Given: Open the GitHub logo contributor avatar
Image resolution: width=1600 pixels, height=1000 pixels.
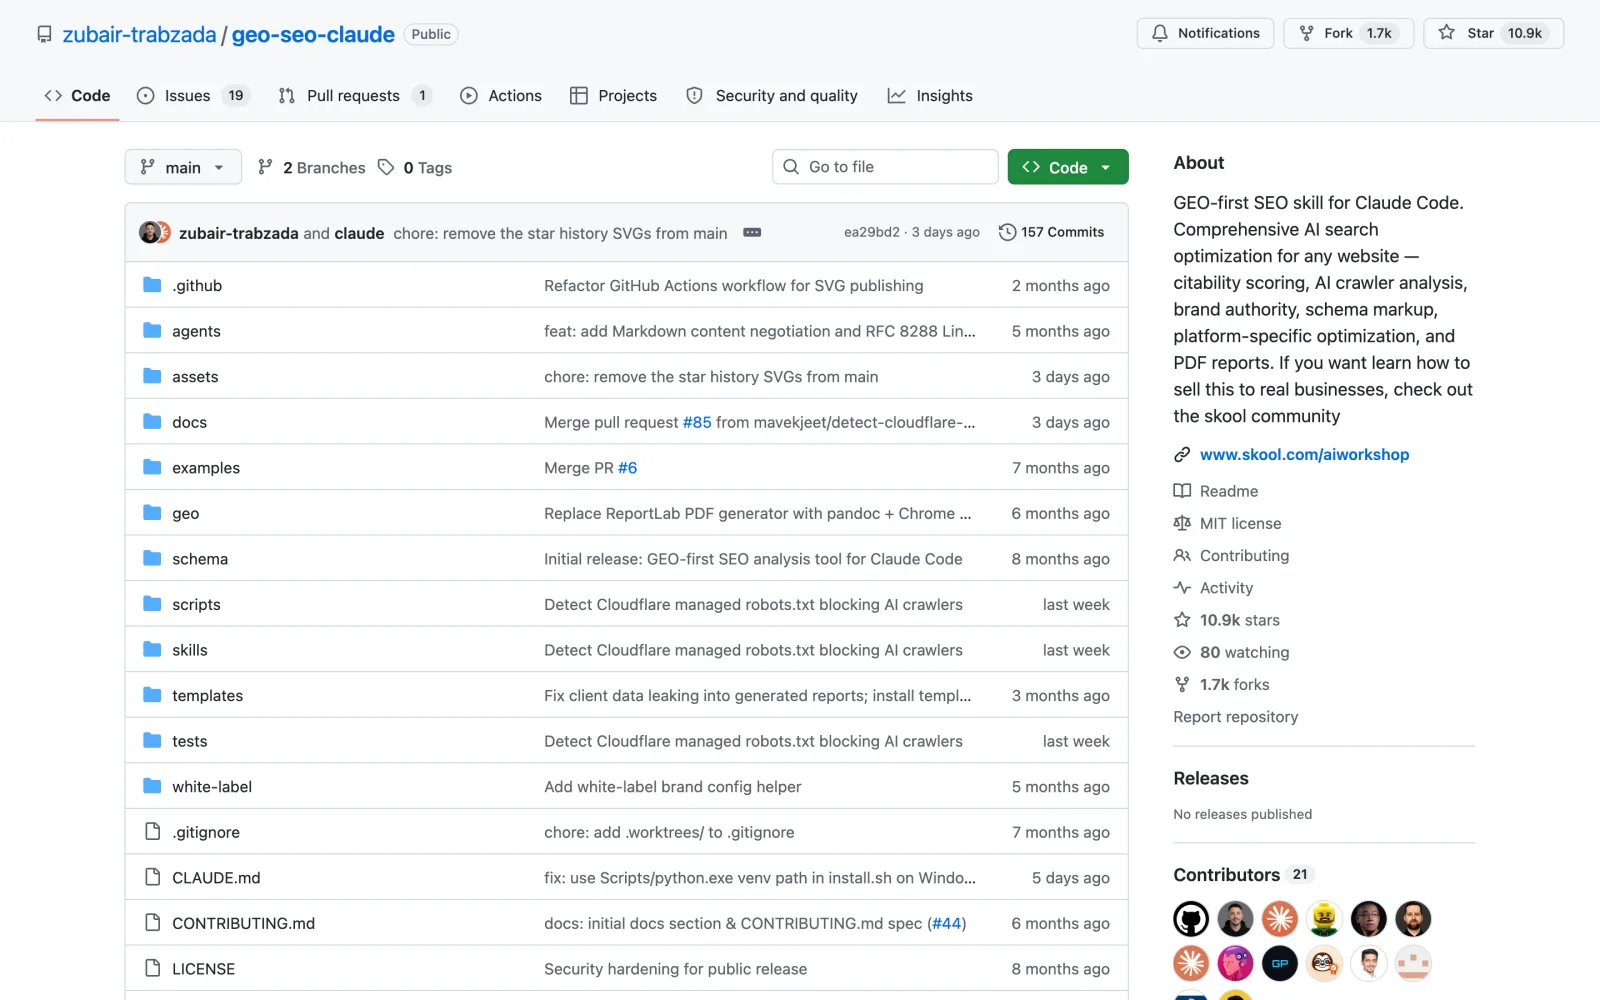Looking at the screenshot, I should coord(1191,918).
